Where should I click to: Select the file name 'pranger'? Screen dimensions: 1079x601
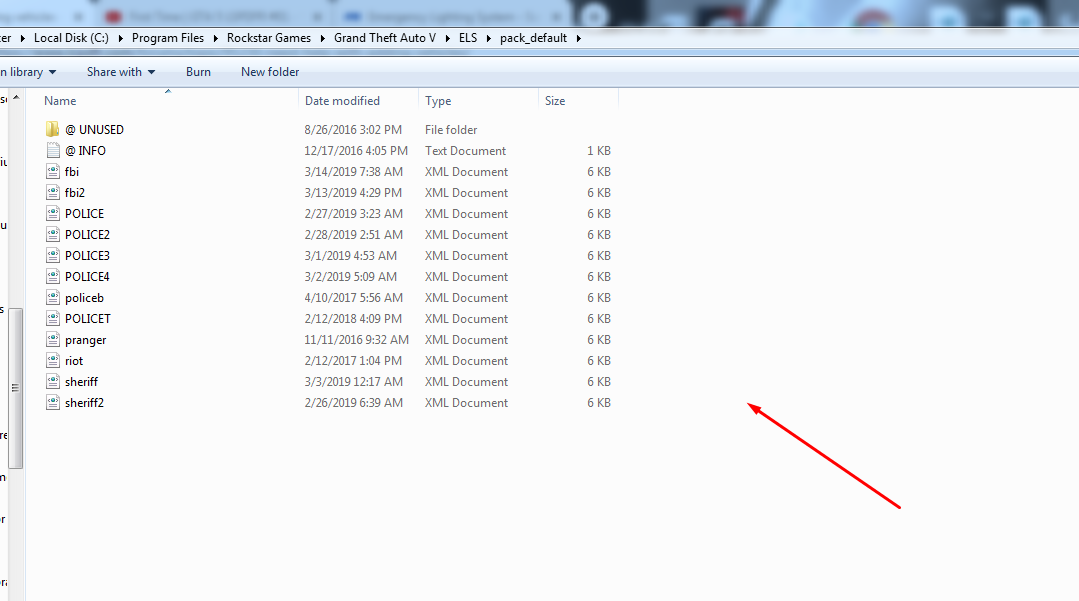click(85, 340)
